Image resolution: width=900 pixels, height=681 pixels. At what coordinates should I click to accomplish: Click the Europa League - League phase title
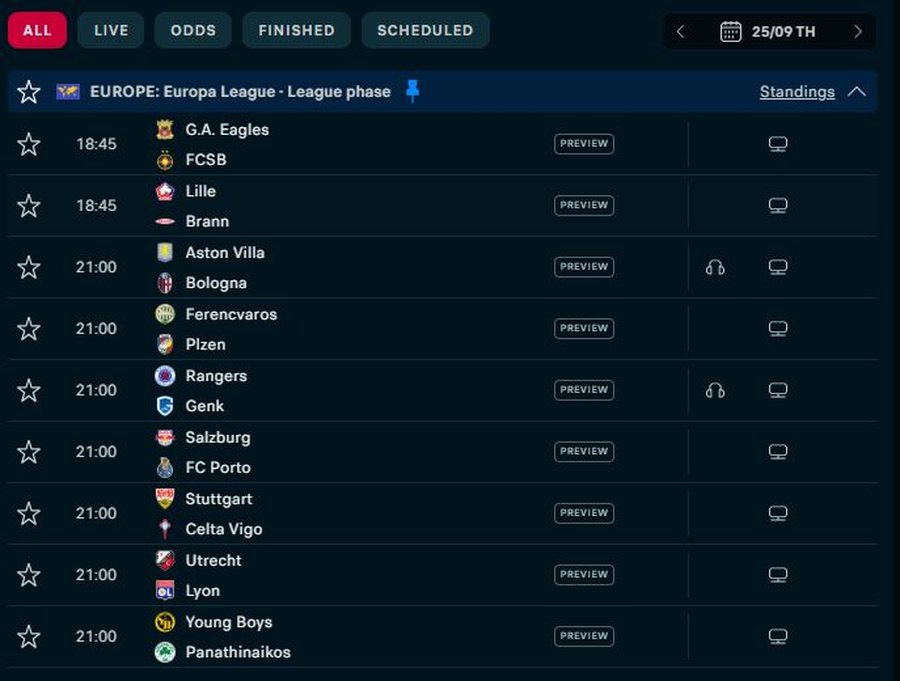[x=240, y=92]
